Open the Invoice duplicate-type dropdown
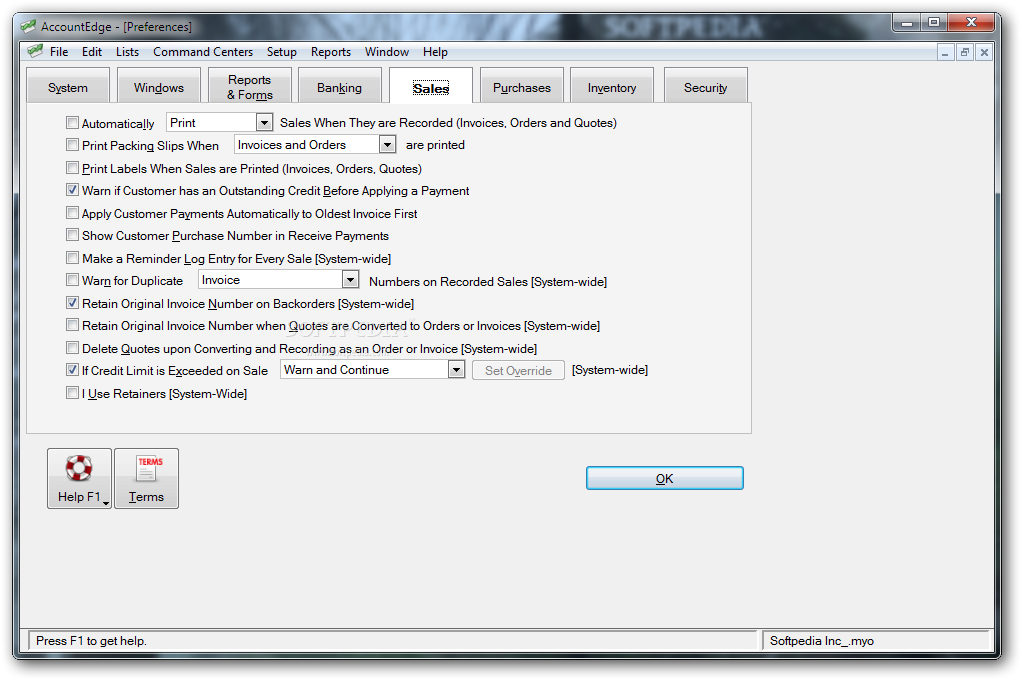The height and width of the screenshot is (680, 1022). tap(351, 280)
